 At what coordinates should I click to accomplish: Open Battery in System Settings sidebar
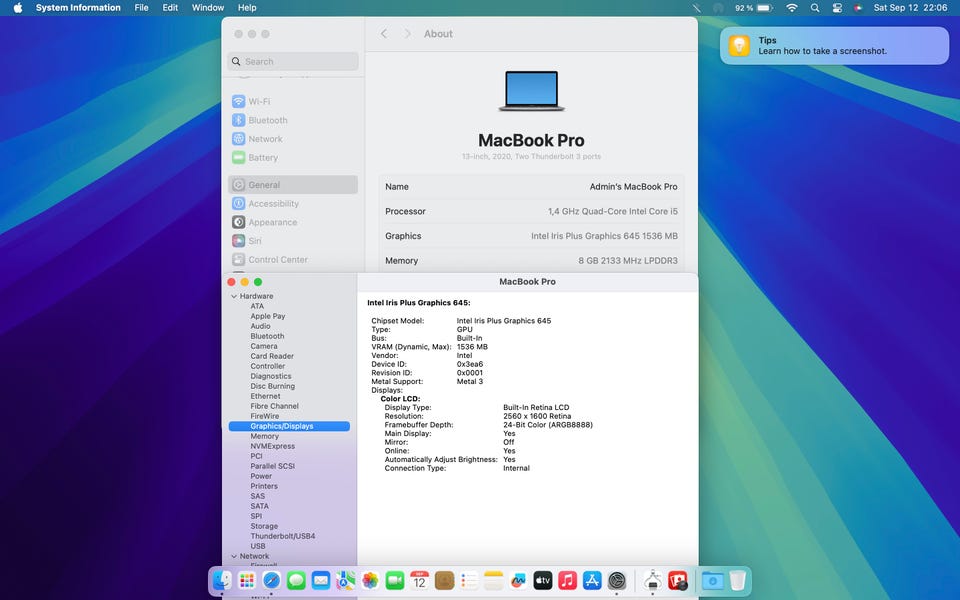click(293, 157)
